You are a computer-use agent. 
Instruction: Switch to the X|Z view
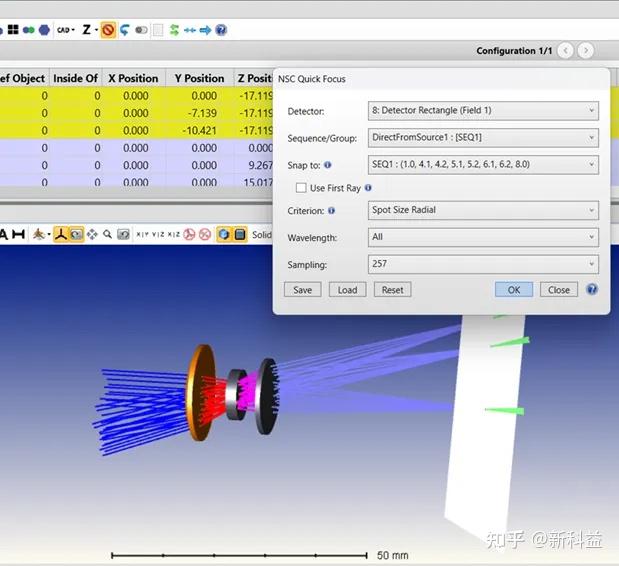click(x=174, y=234)
